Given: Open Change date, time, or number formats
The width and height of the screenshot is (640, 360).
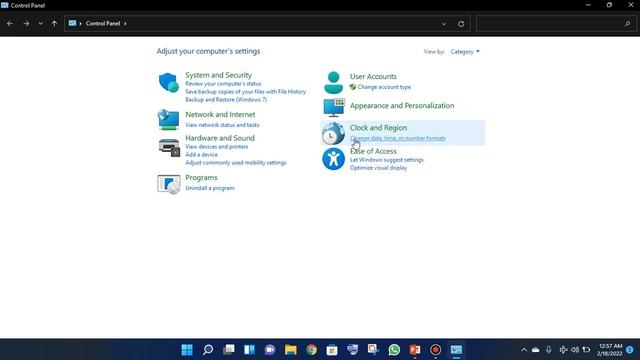Looking at the screenshot, I should coord(398,138).
